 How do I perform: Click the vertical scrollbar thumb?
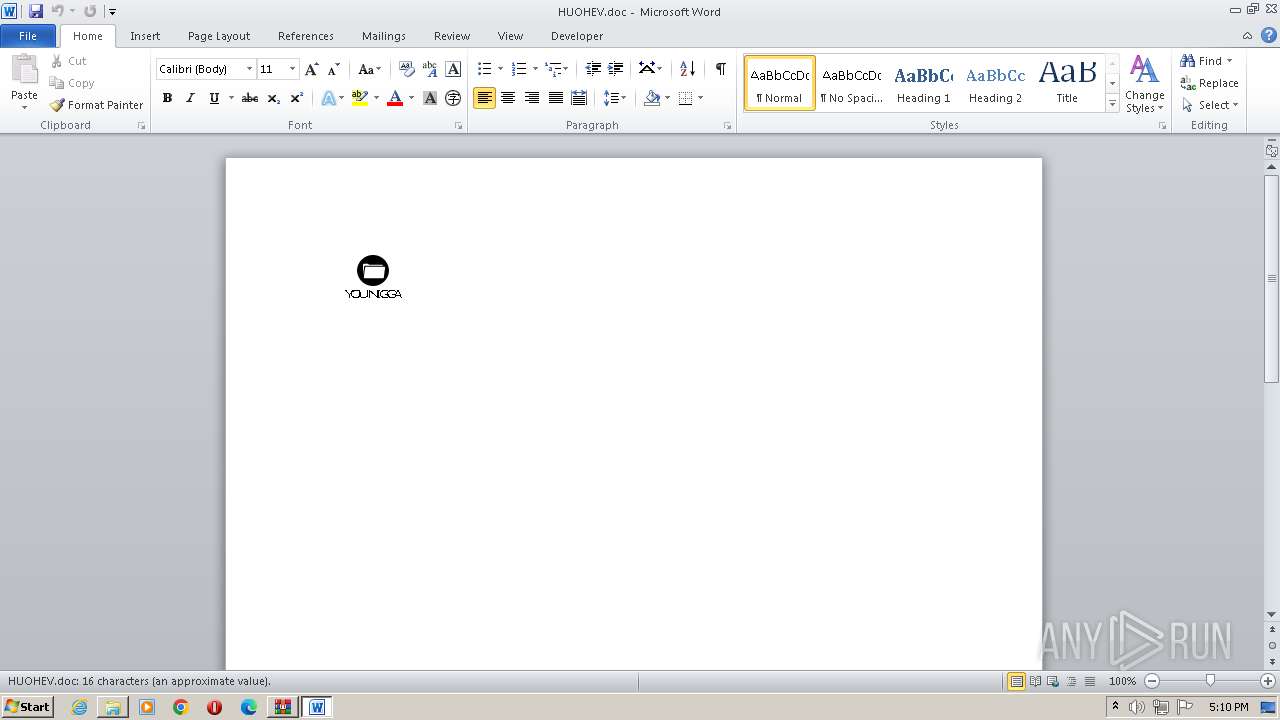pyautogui.click(x=1272, y=278)
